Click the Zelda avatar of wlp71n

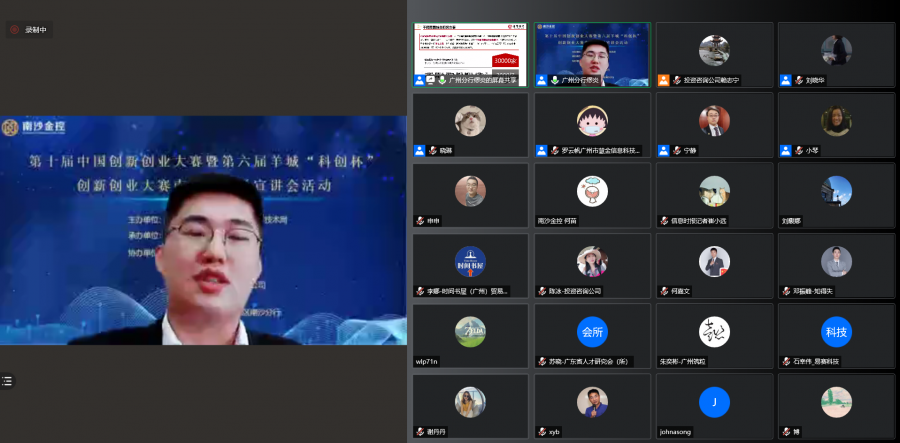pos(470,331)
